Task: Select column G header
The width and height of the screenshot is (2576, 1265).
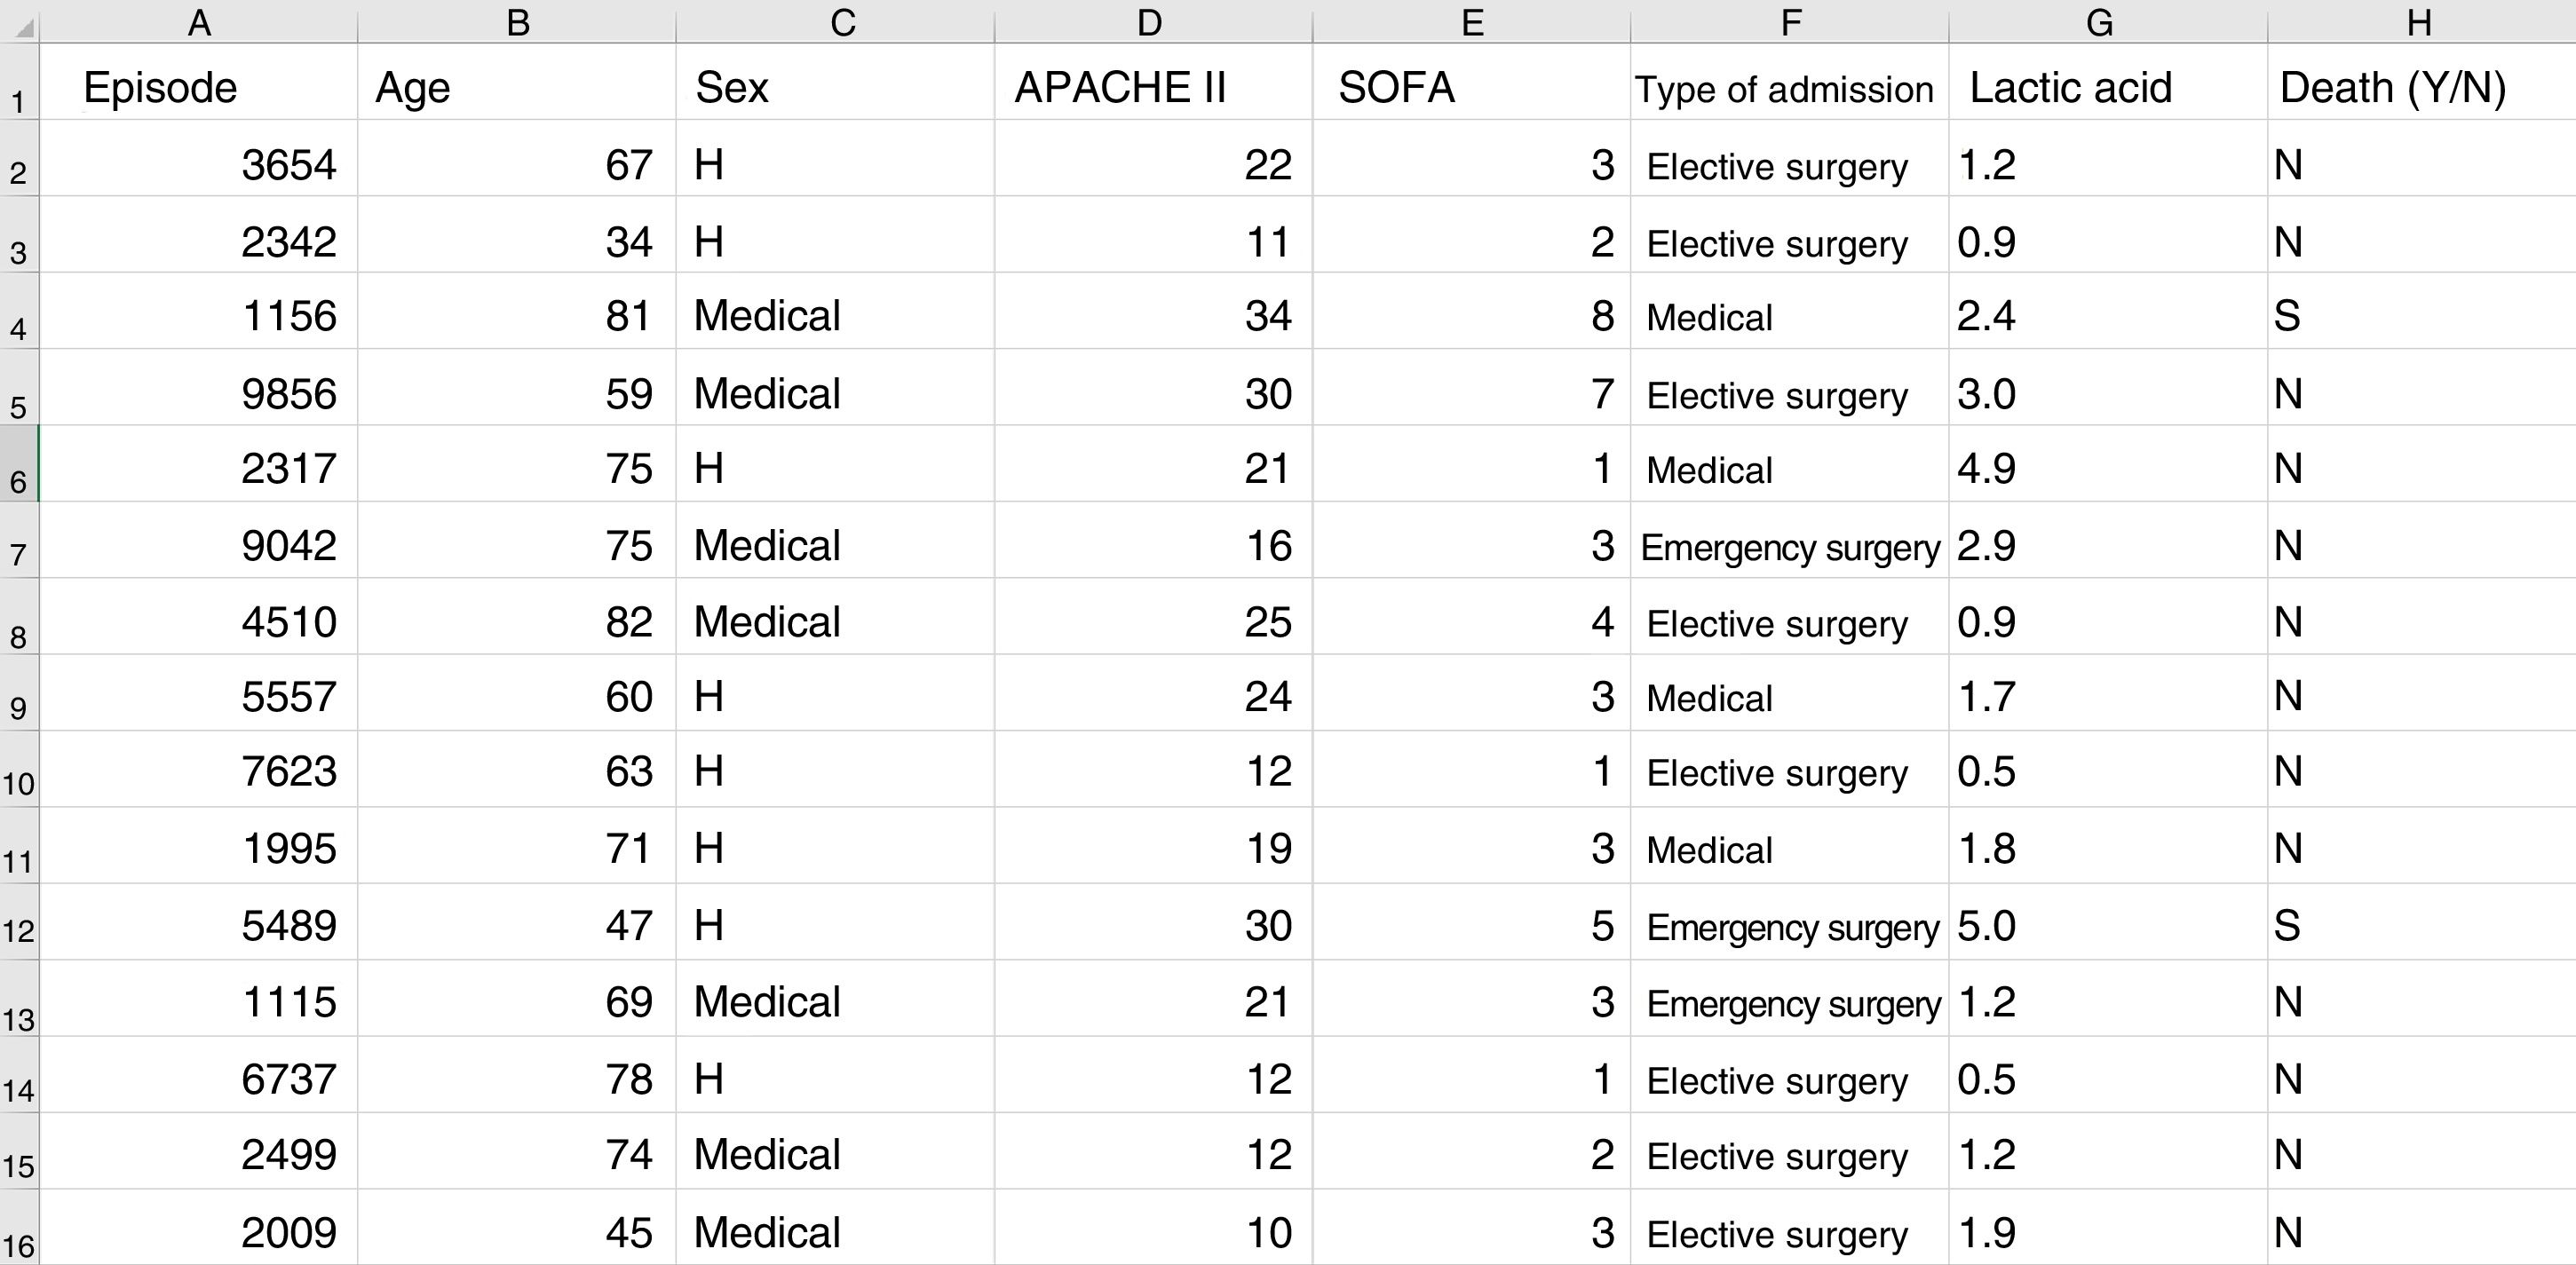Action: click(x=2099, y=22)
